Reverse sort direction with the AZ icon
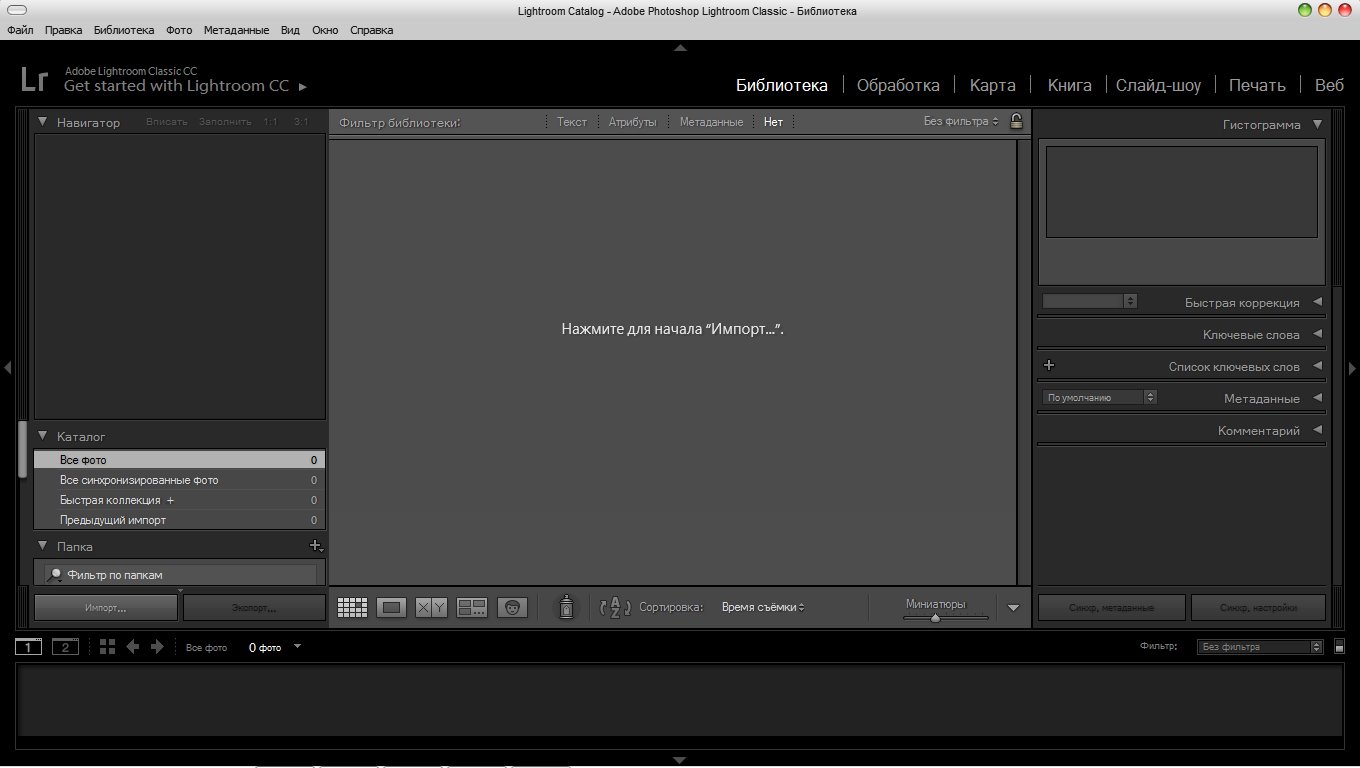This screenshot has width=1360, height=768. (615, 607)
